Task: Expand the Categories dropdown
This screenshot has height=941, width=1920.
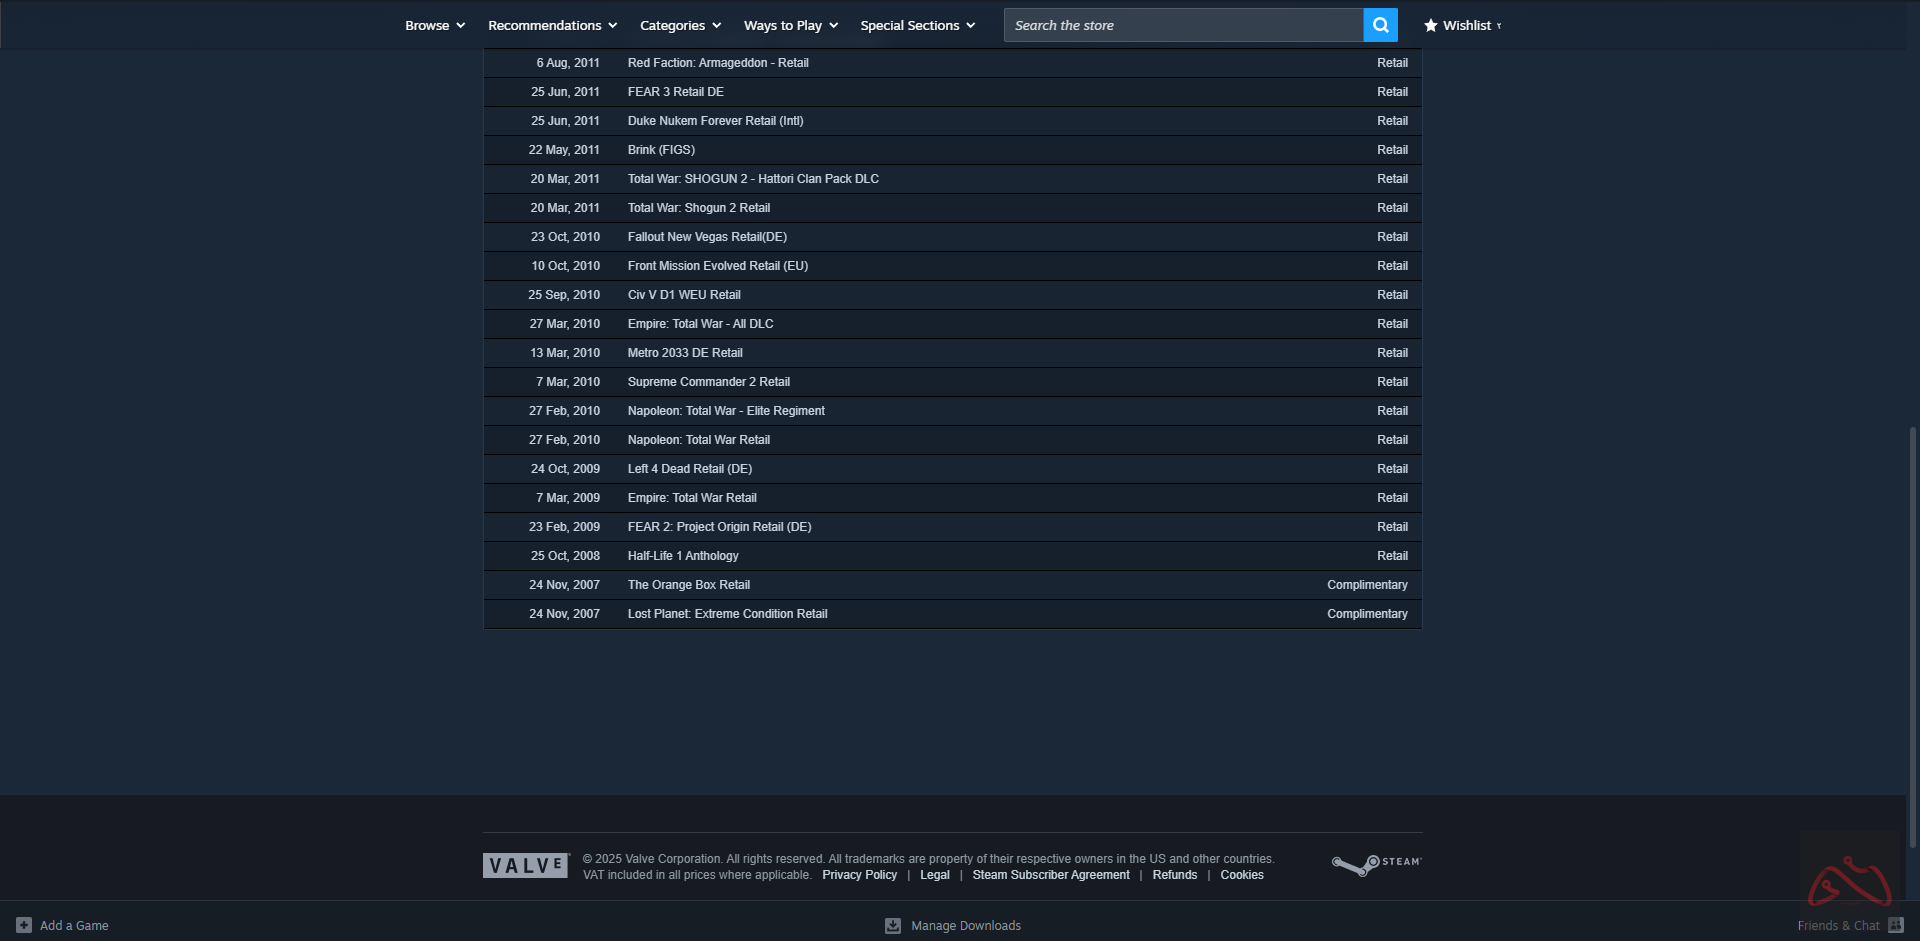Action: (x=680, y=25)
